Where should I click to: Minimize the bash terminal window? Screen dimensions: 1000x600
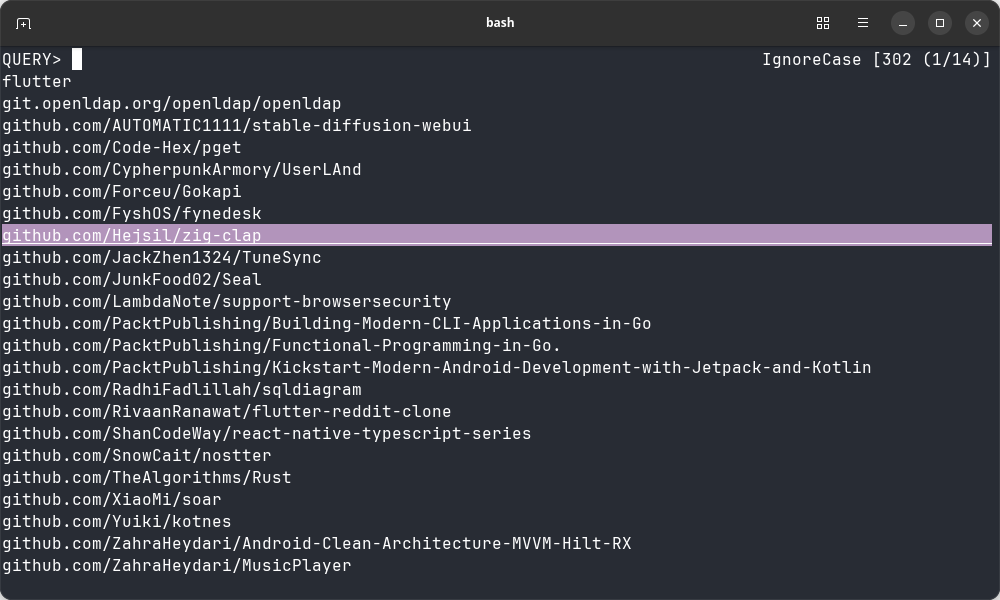(902, 23)
